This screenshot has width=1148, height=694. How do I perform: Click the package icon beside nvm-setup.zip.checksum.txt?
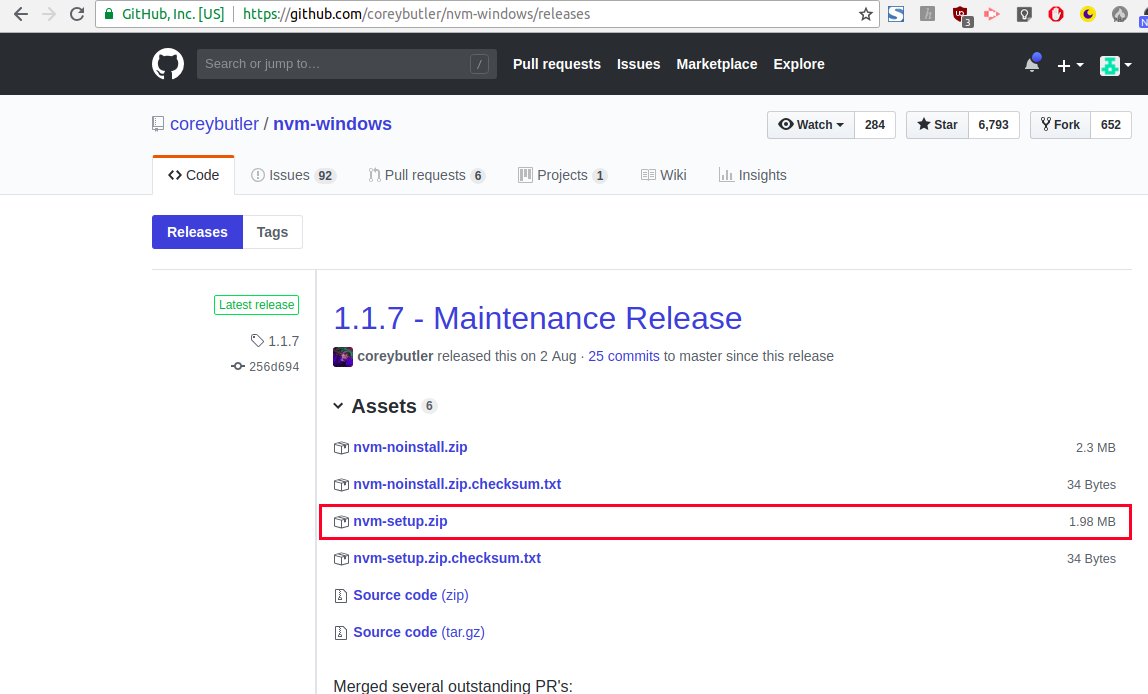[340, 559]
